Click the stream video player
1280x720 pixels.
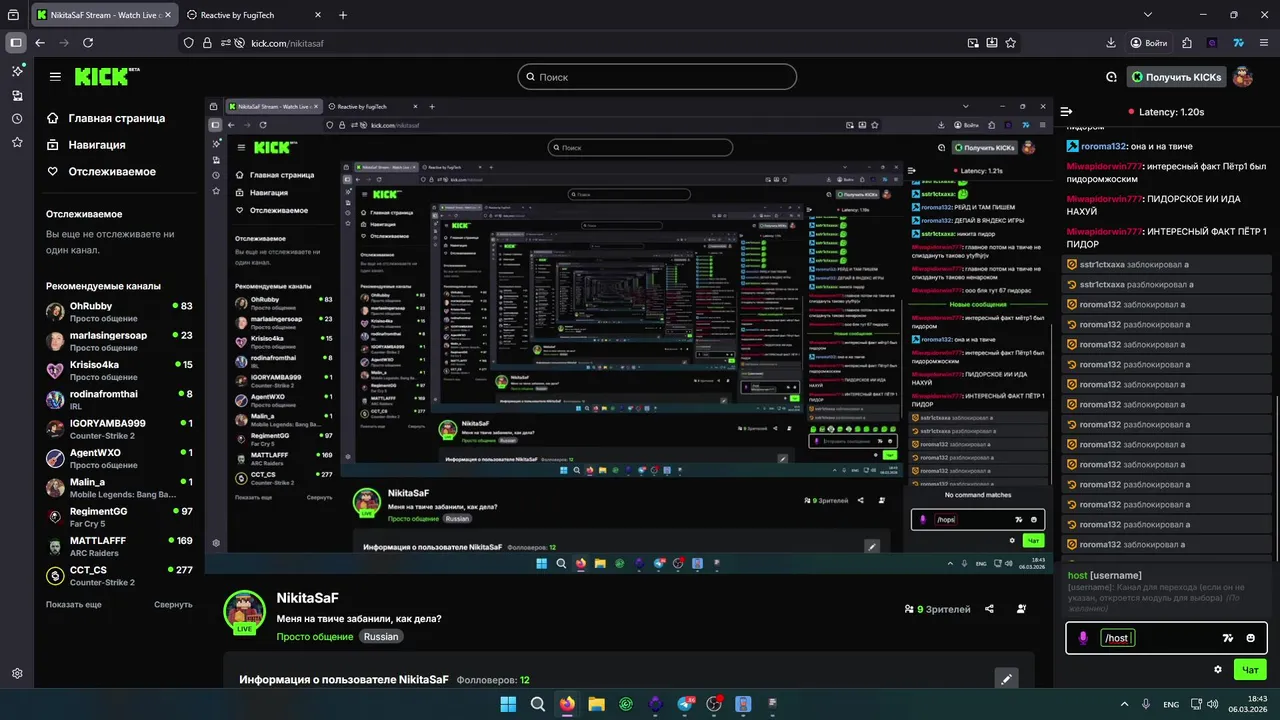click(628, 336)
